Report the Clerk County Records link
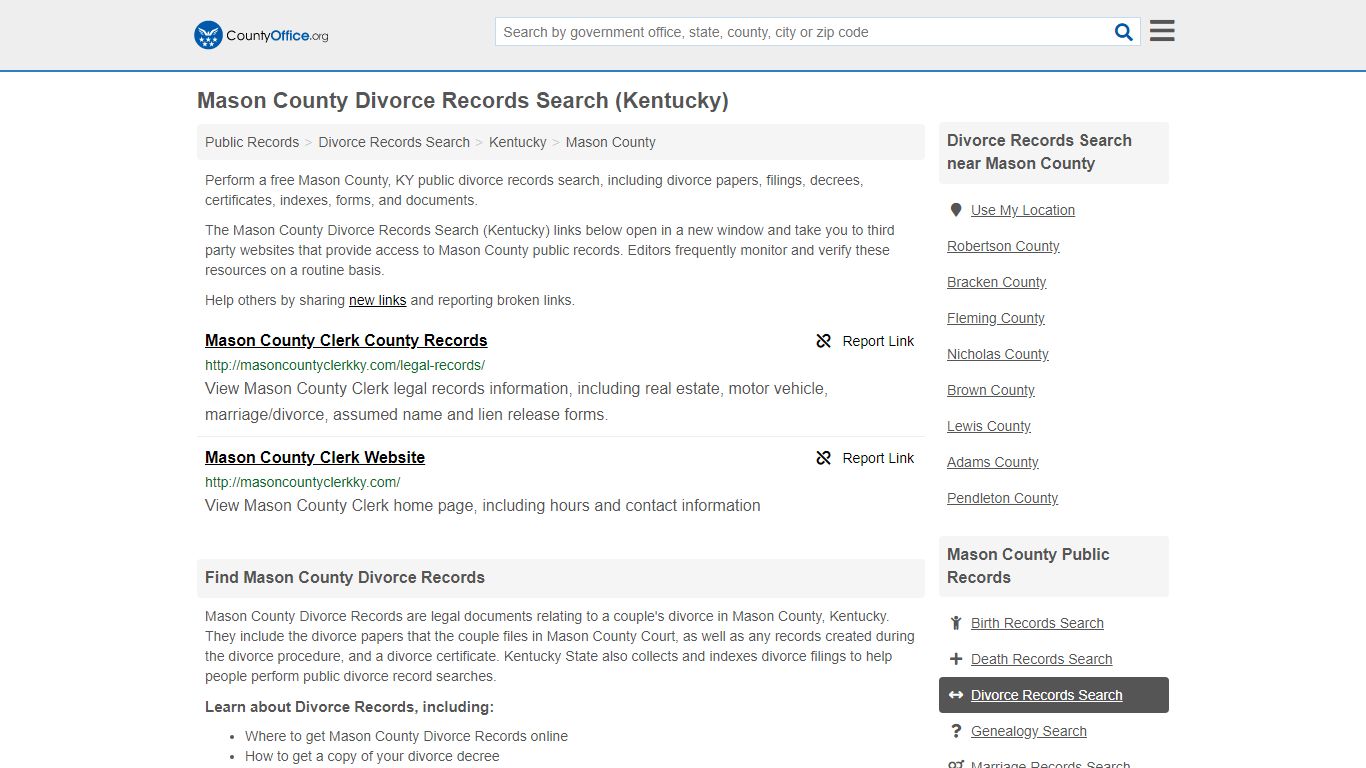 (865, 341)
